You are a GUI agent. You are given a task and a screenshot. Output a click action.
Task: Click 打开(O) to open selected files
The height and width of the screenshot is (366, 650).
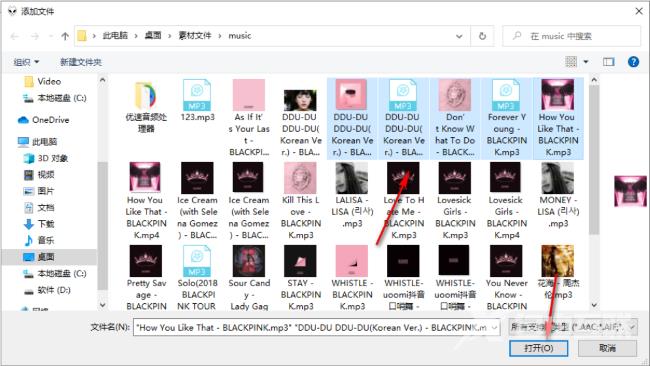click(x=538, y=348)
